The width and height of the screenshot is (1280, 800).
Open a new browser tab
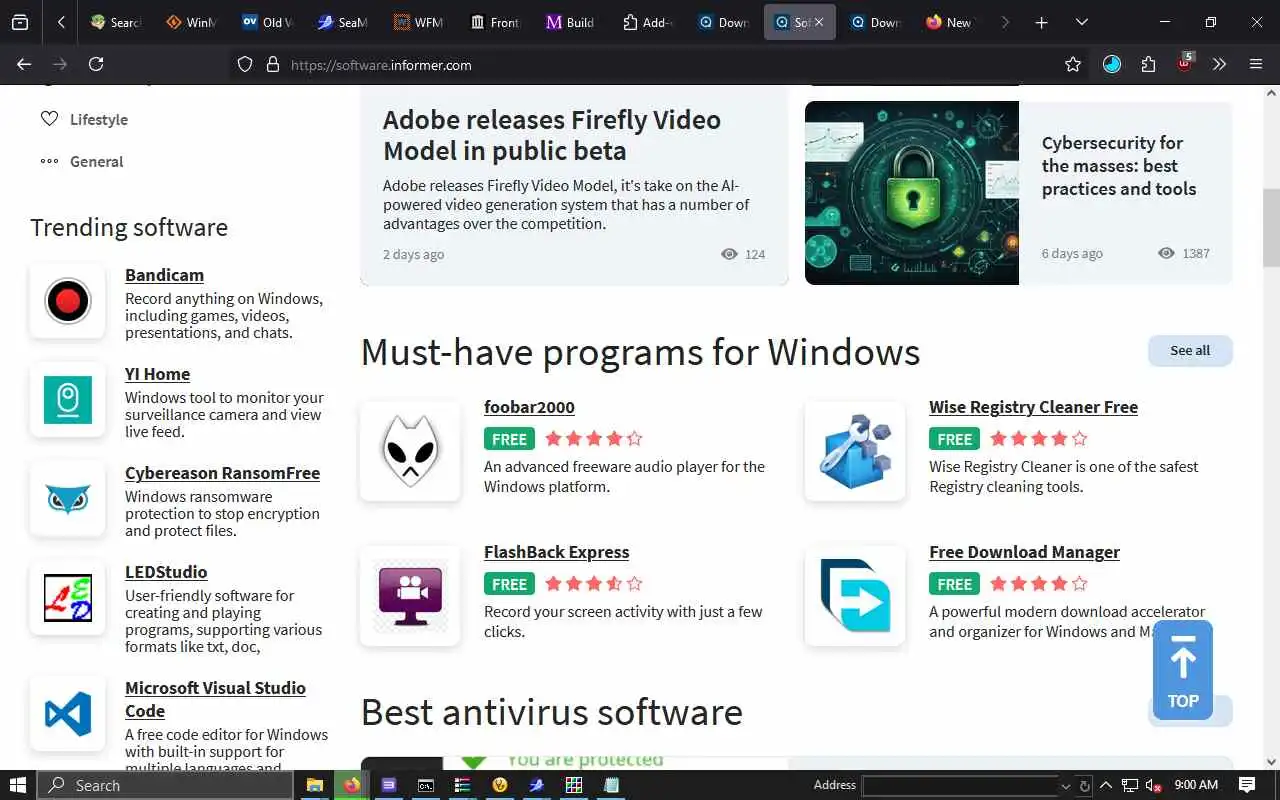(x=1041, y=22)
